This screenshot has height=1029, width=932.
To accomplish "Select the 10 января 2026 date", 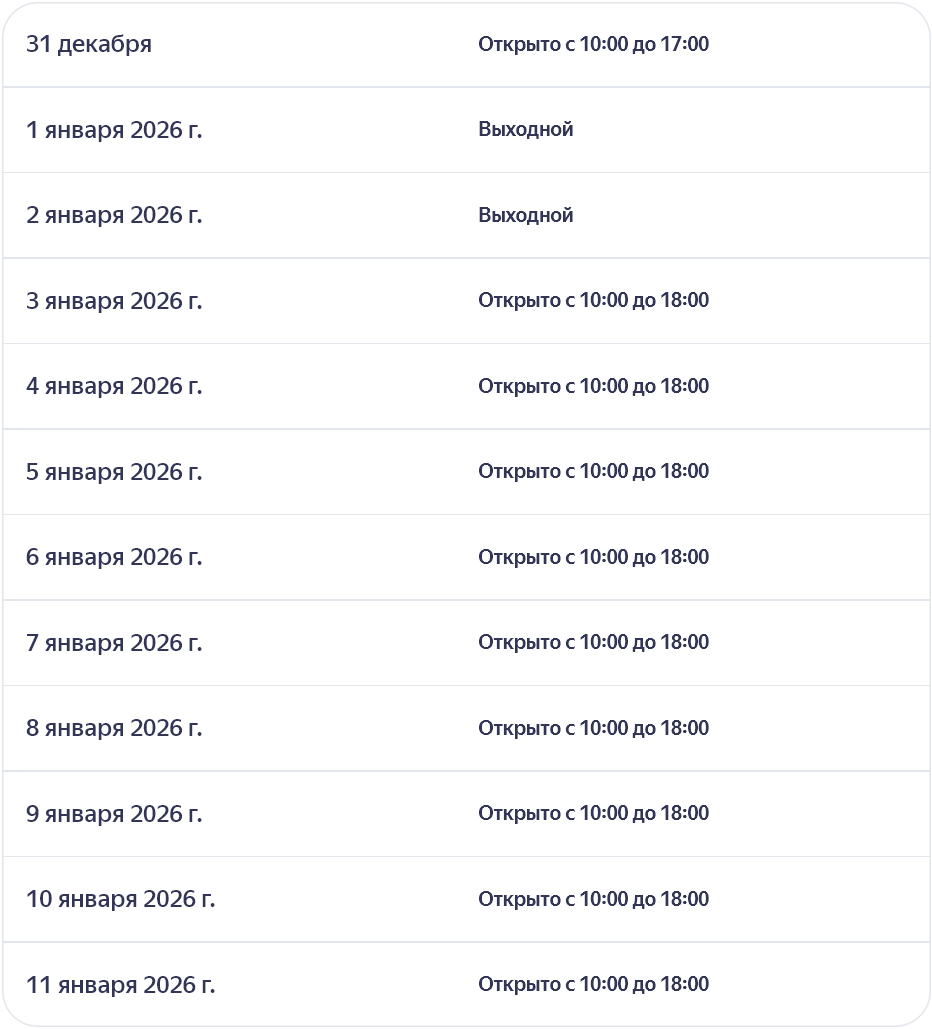I will pyautogui.click(x=120, y=899).
